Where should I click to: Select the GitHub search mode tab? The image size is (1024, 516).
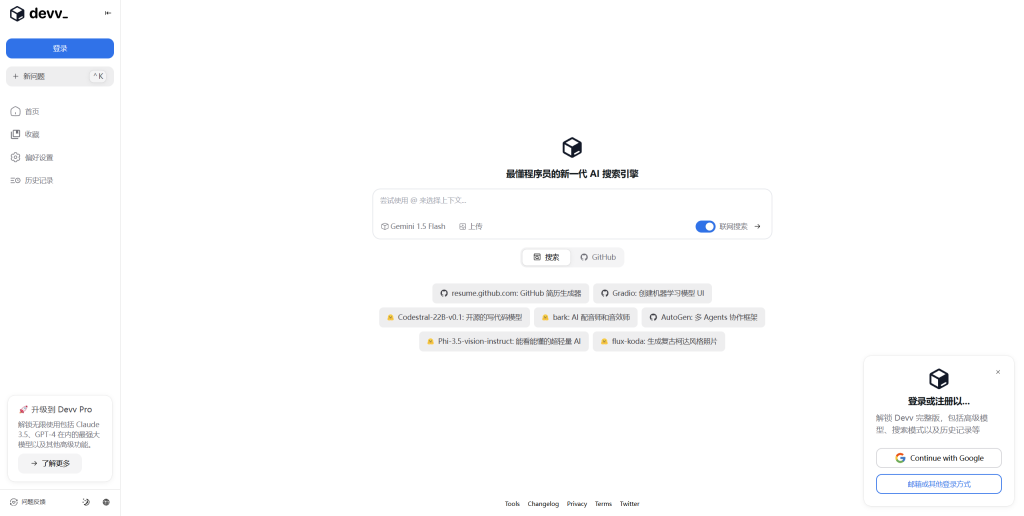pyautogui.click(x=598, y=257)
